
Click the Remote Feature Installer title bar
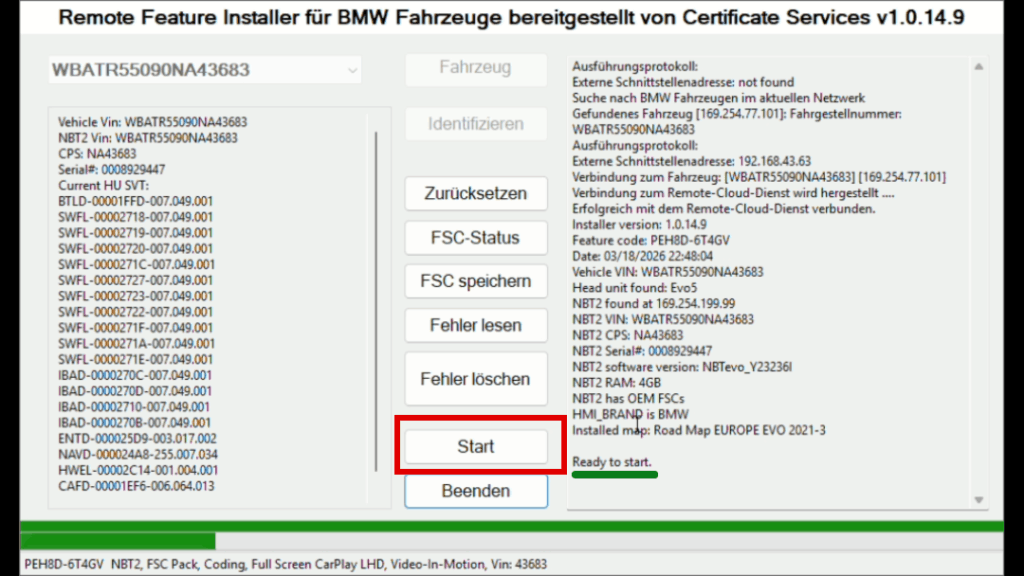coord(512,17)
